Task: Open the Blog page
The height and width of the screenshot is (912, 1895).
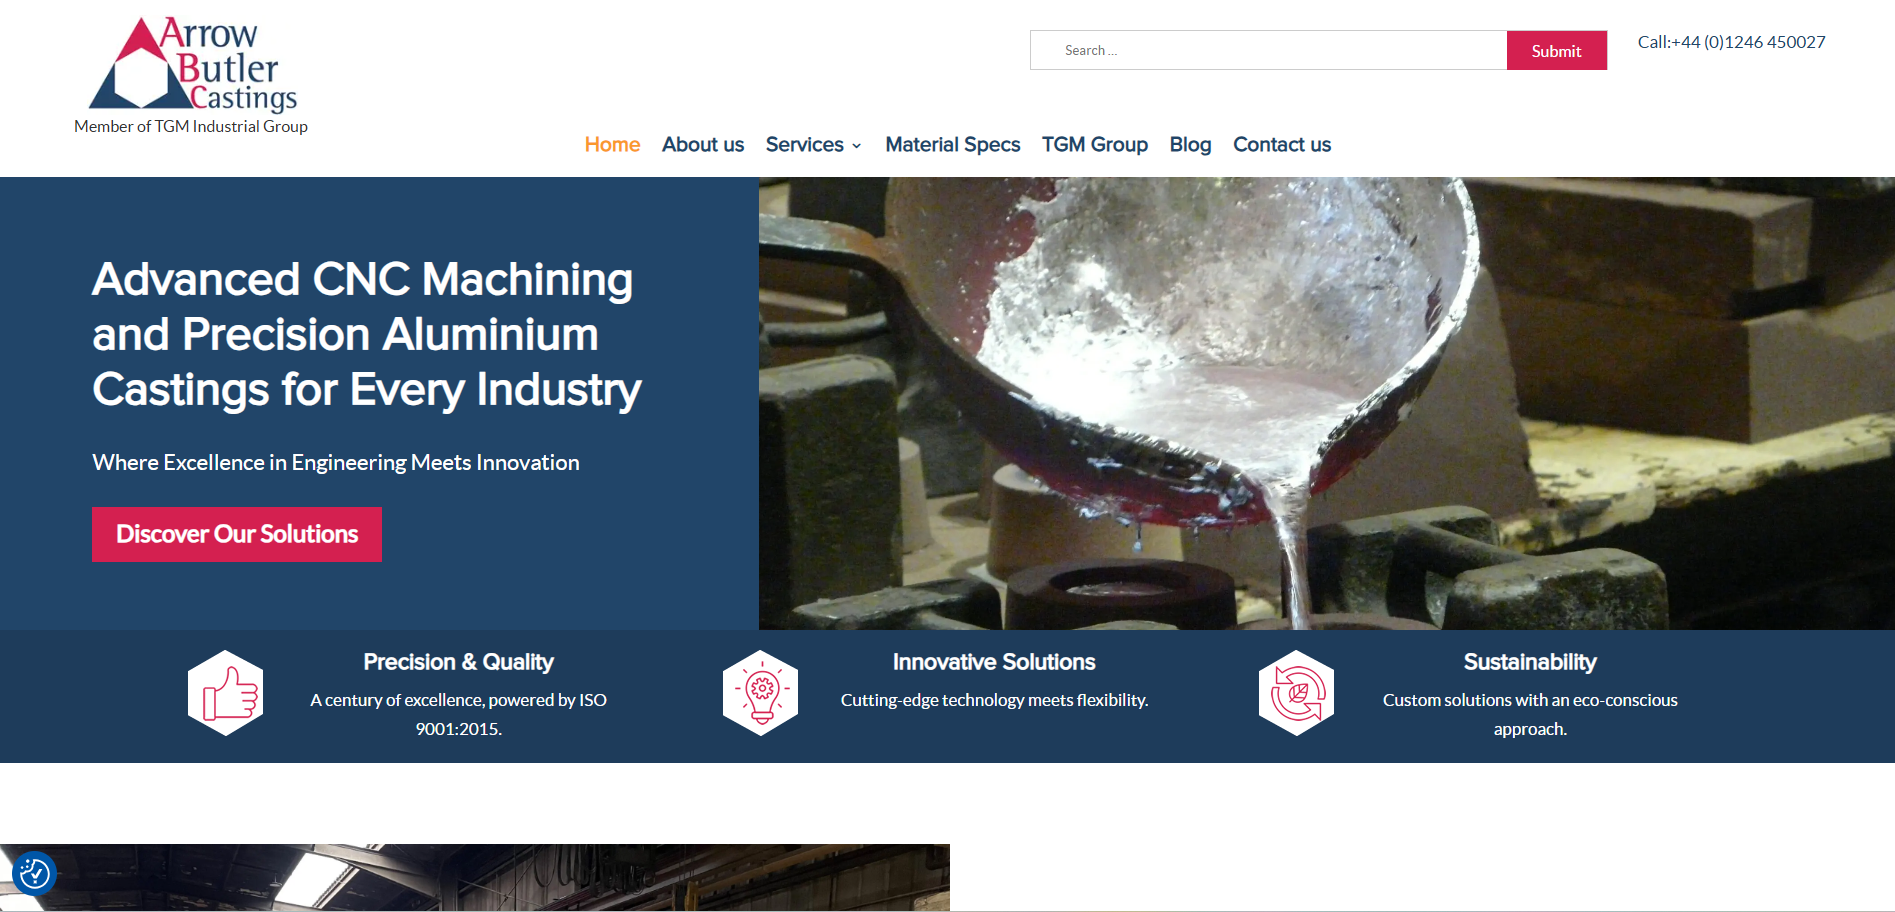Action: click(1190, 145)
